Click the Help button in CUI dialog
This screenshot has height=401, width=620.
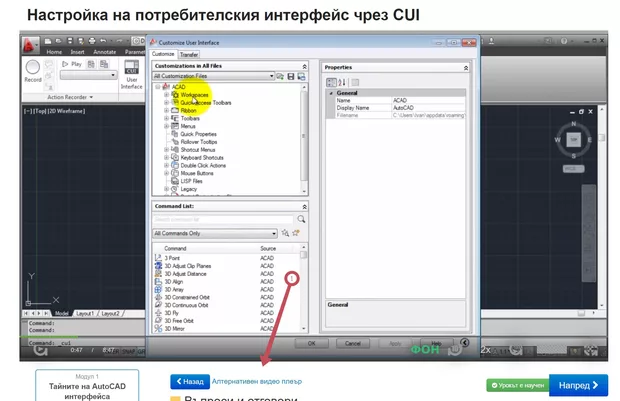pyautogui.click(x=436, y=343)
